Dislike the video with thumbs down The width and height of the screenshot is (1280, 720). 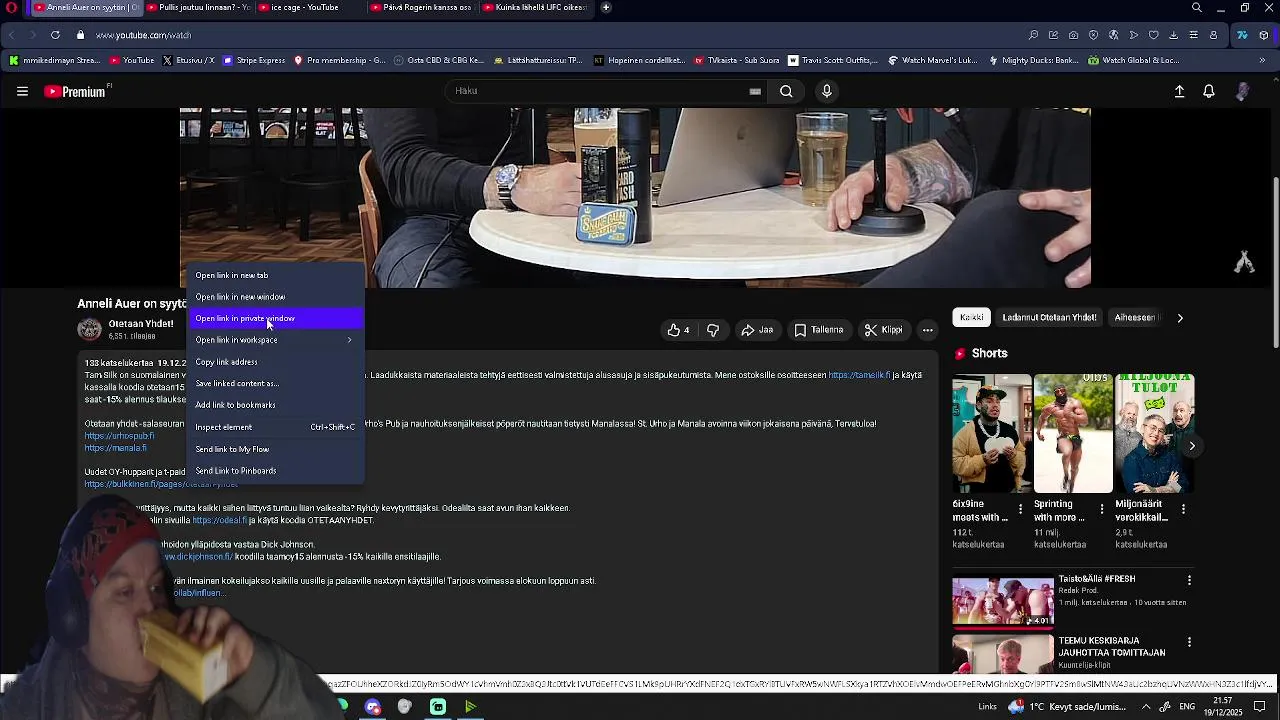(713, 330)
